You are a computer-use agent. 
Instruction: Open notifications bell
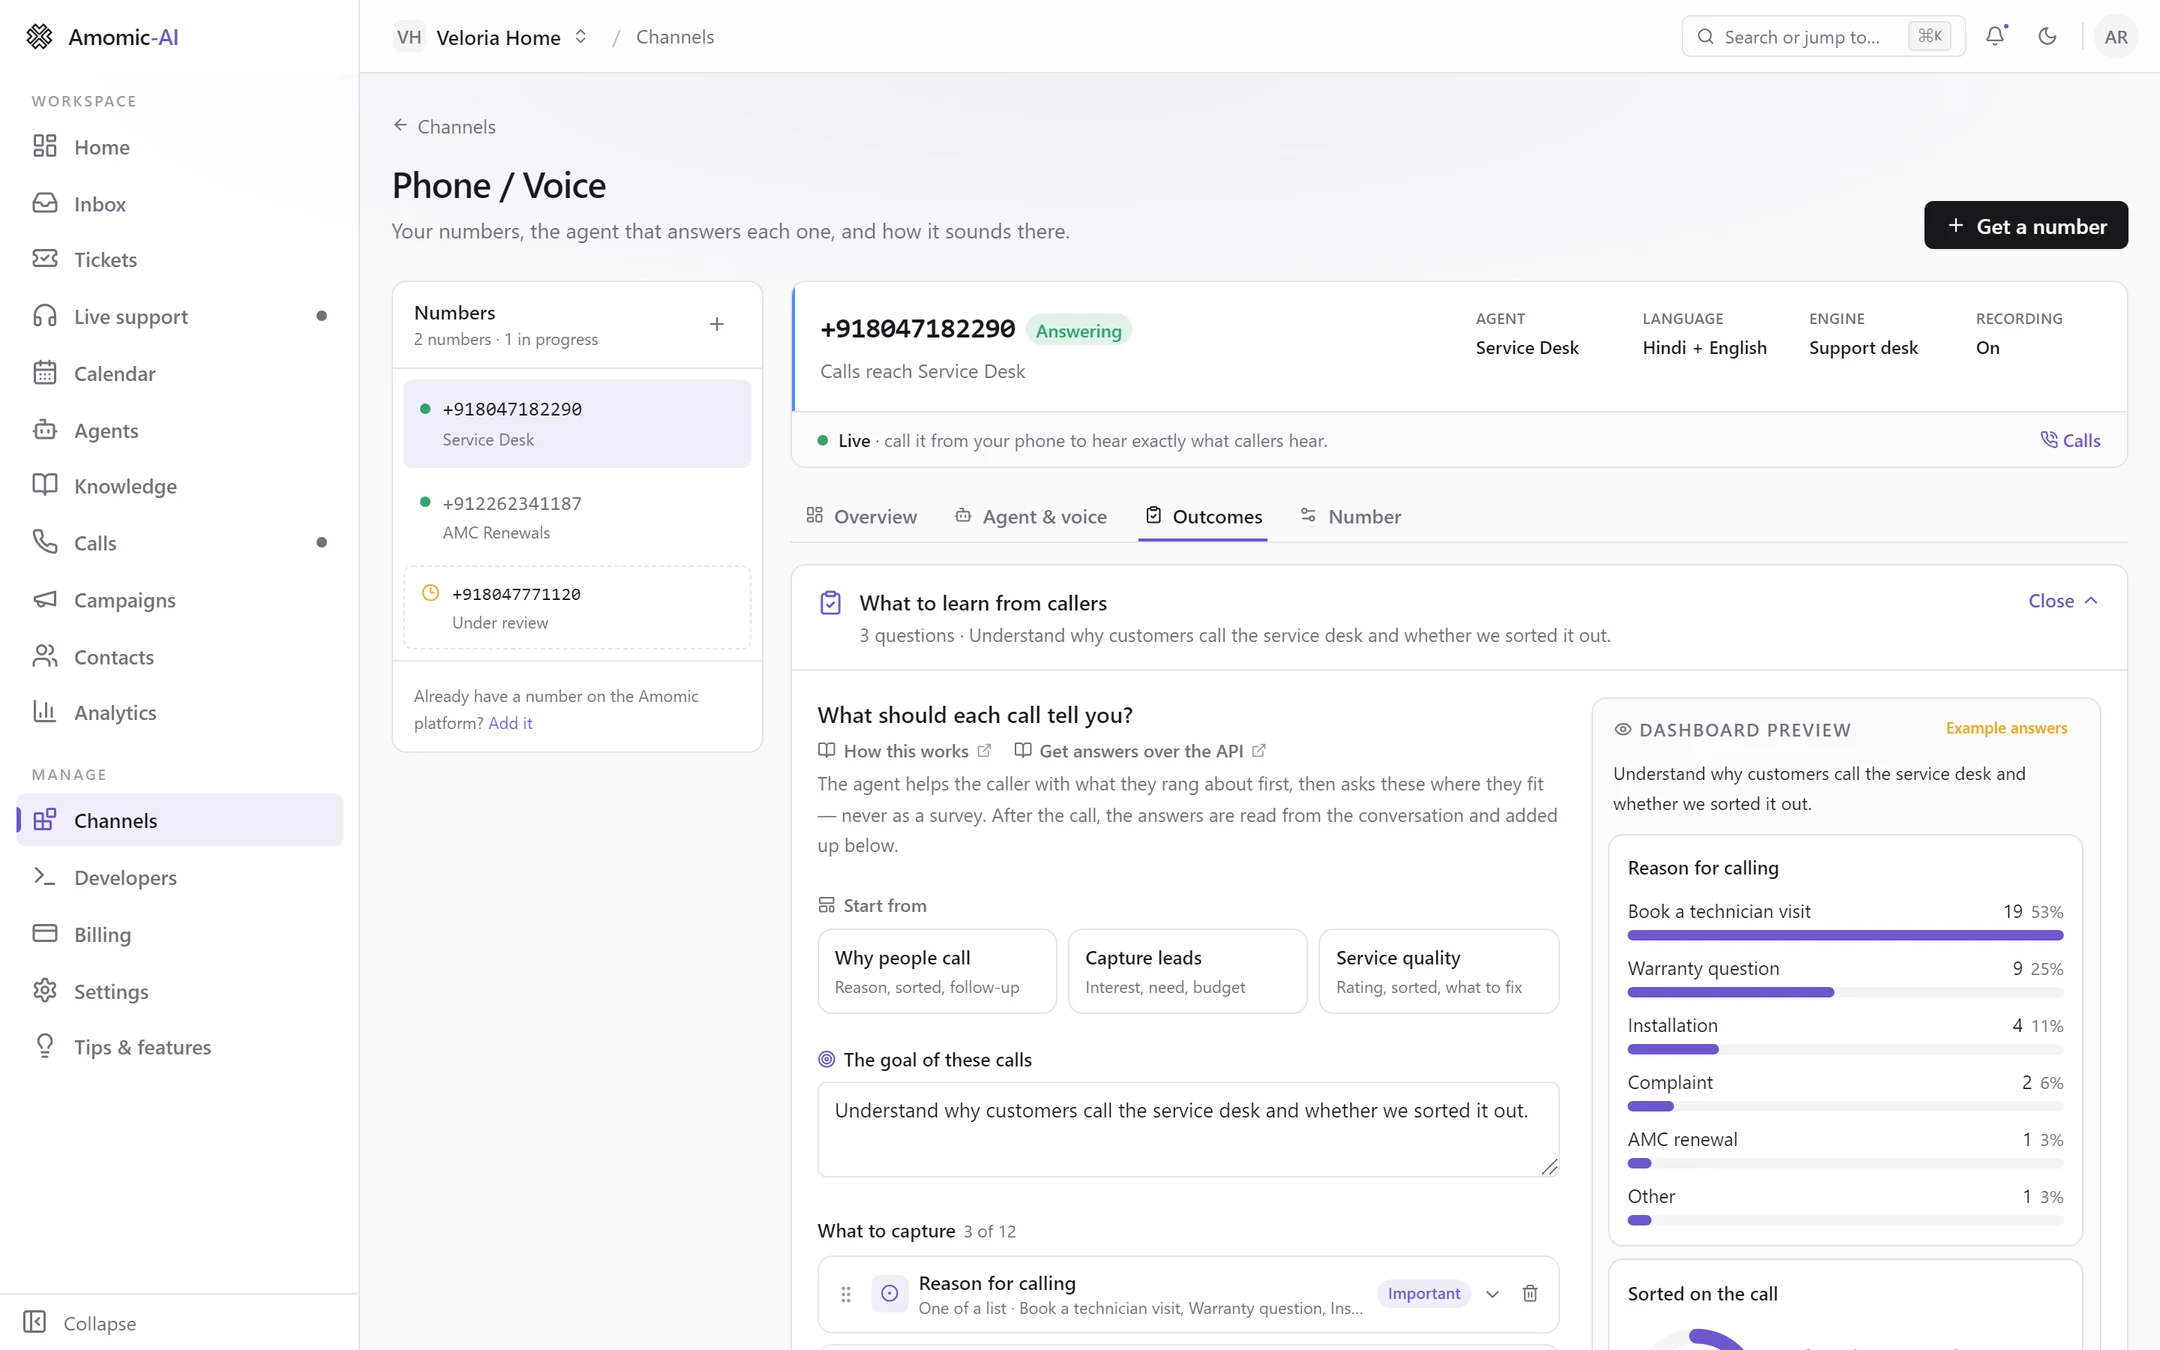click(1995, 36)
